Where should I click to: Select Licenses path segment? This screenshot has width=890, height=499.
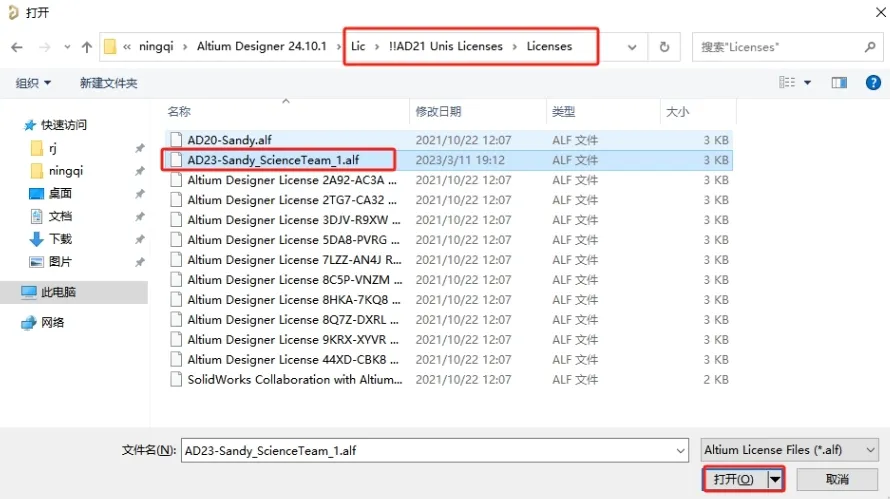(x=549, y=47)
